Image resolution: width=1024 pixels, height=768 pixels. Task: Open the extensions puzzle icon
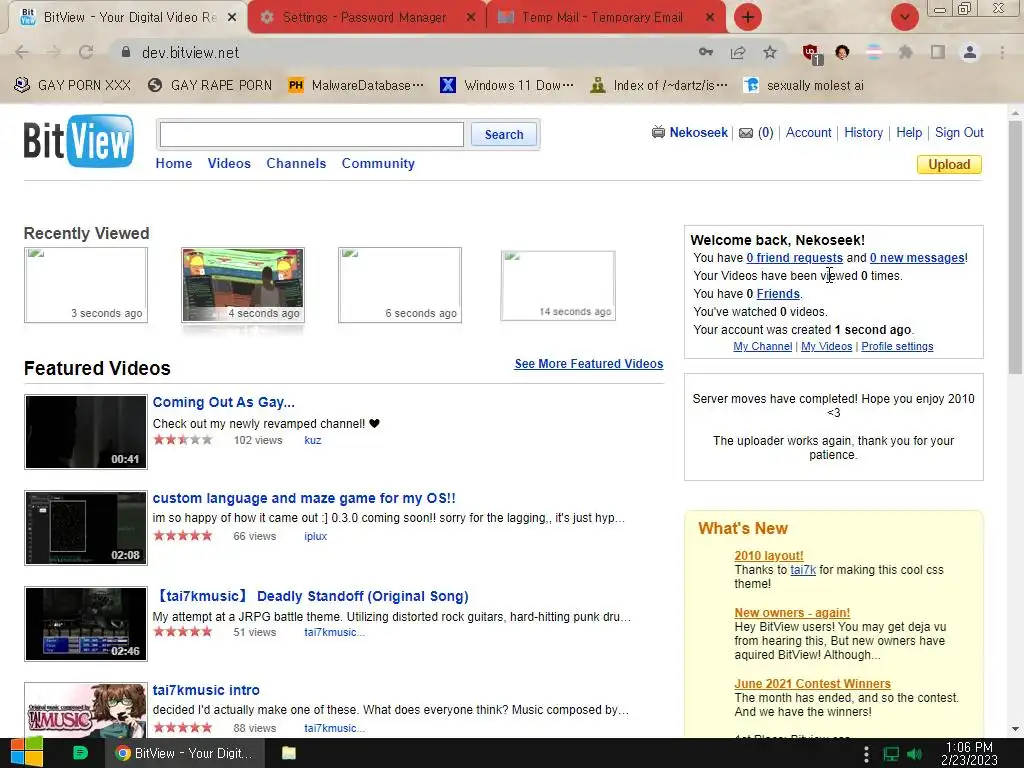point(905,52)
